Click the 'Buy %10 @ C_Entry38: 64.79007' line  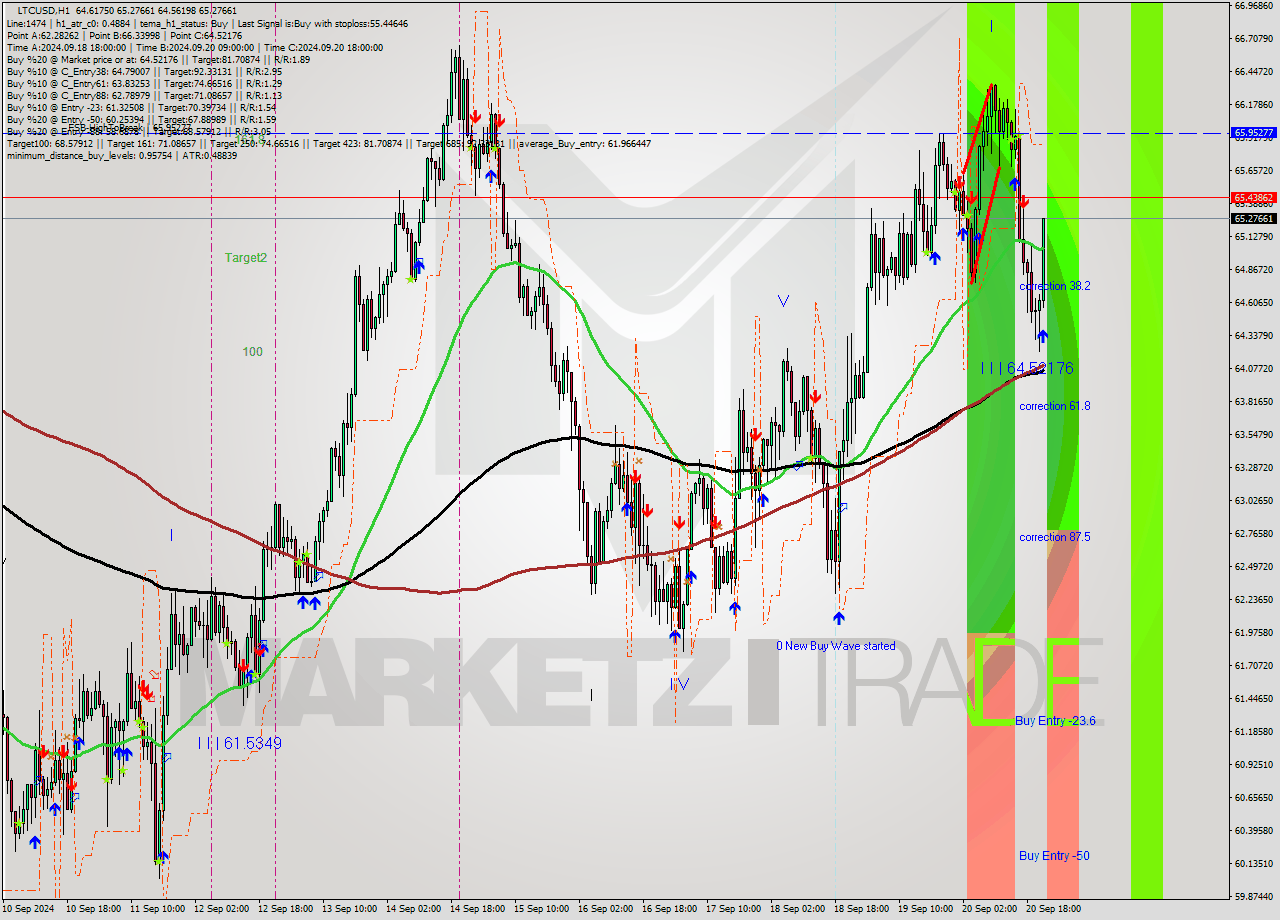click(144, 71)
